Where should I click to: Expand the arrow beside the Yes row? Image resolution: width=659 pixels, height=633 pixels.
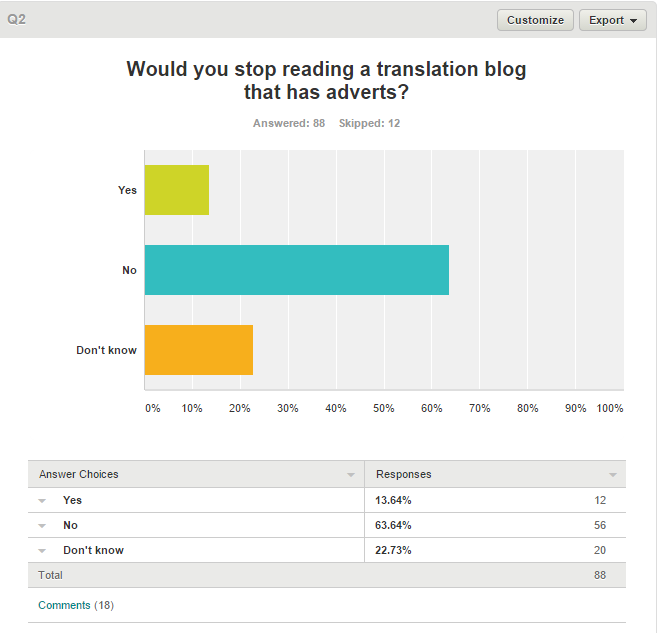click(x=42, y=501)
